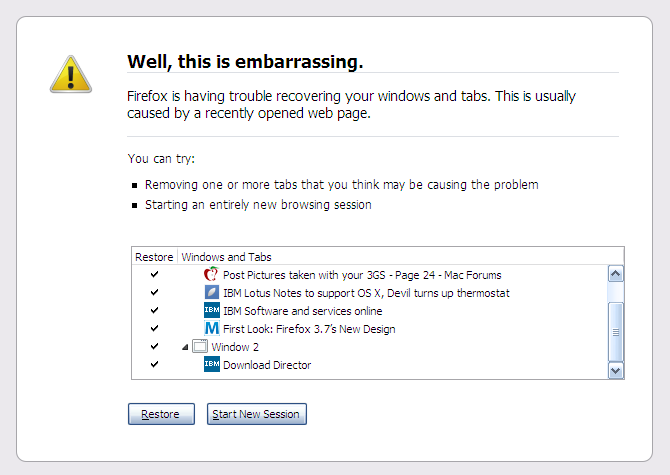Toggle restore checkmark for Window 2
This screenshot has height=475, width=670.
coord(154,346)
